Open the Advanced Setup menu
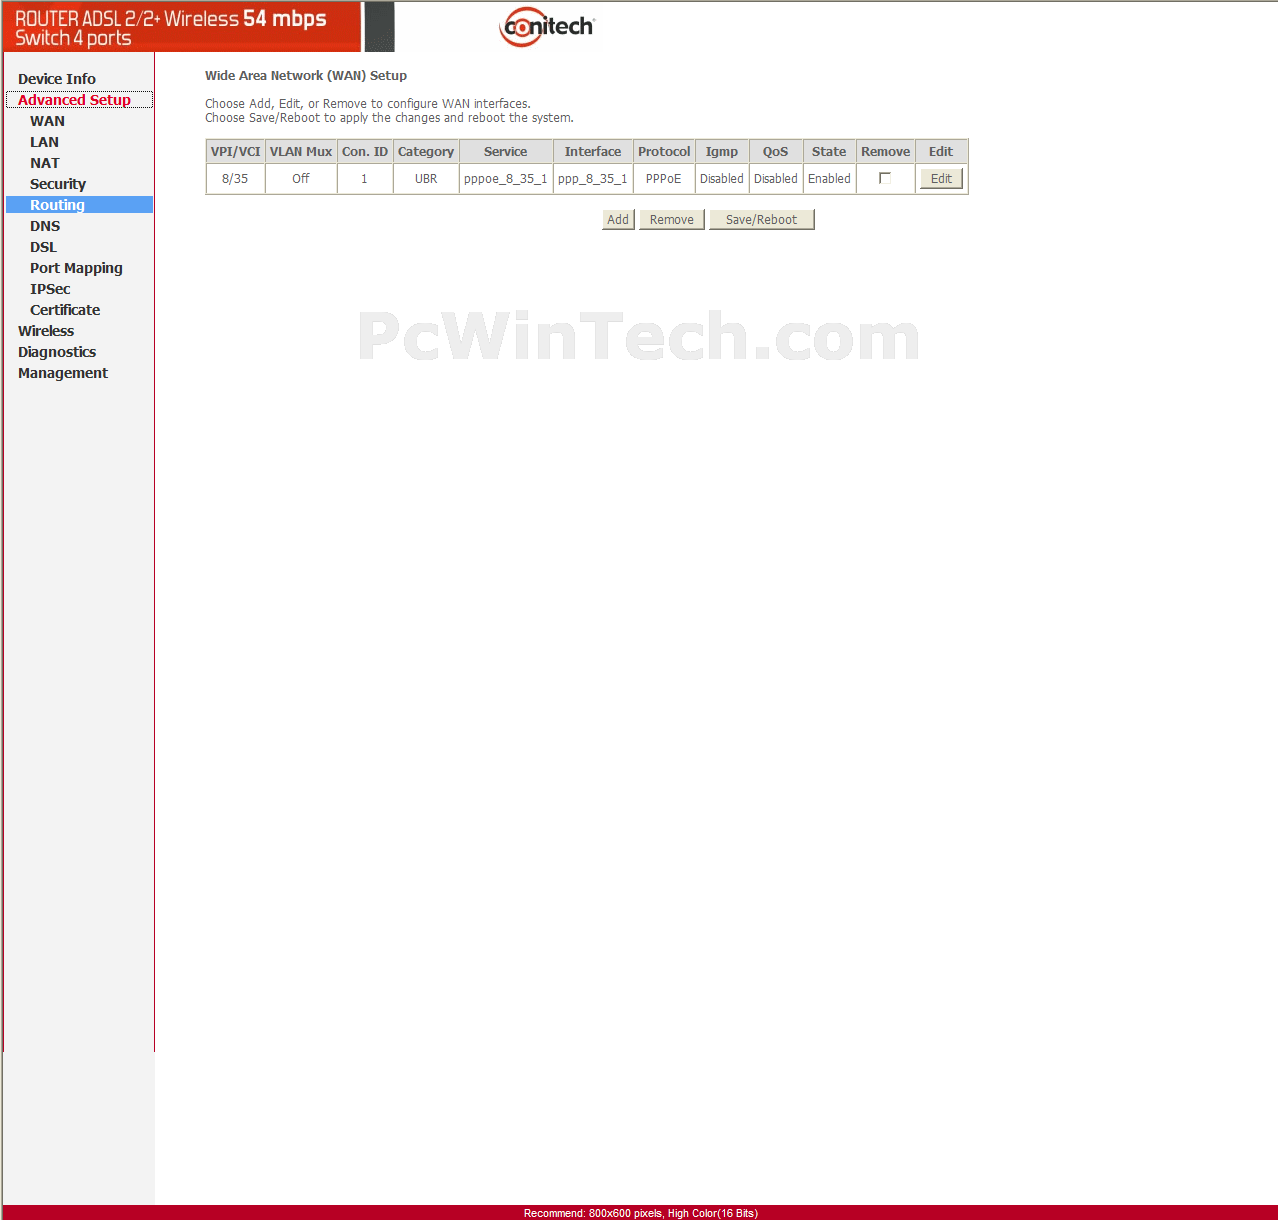Image resolution: width=1278 pixels, height=1220 pixels. point(75,100)
